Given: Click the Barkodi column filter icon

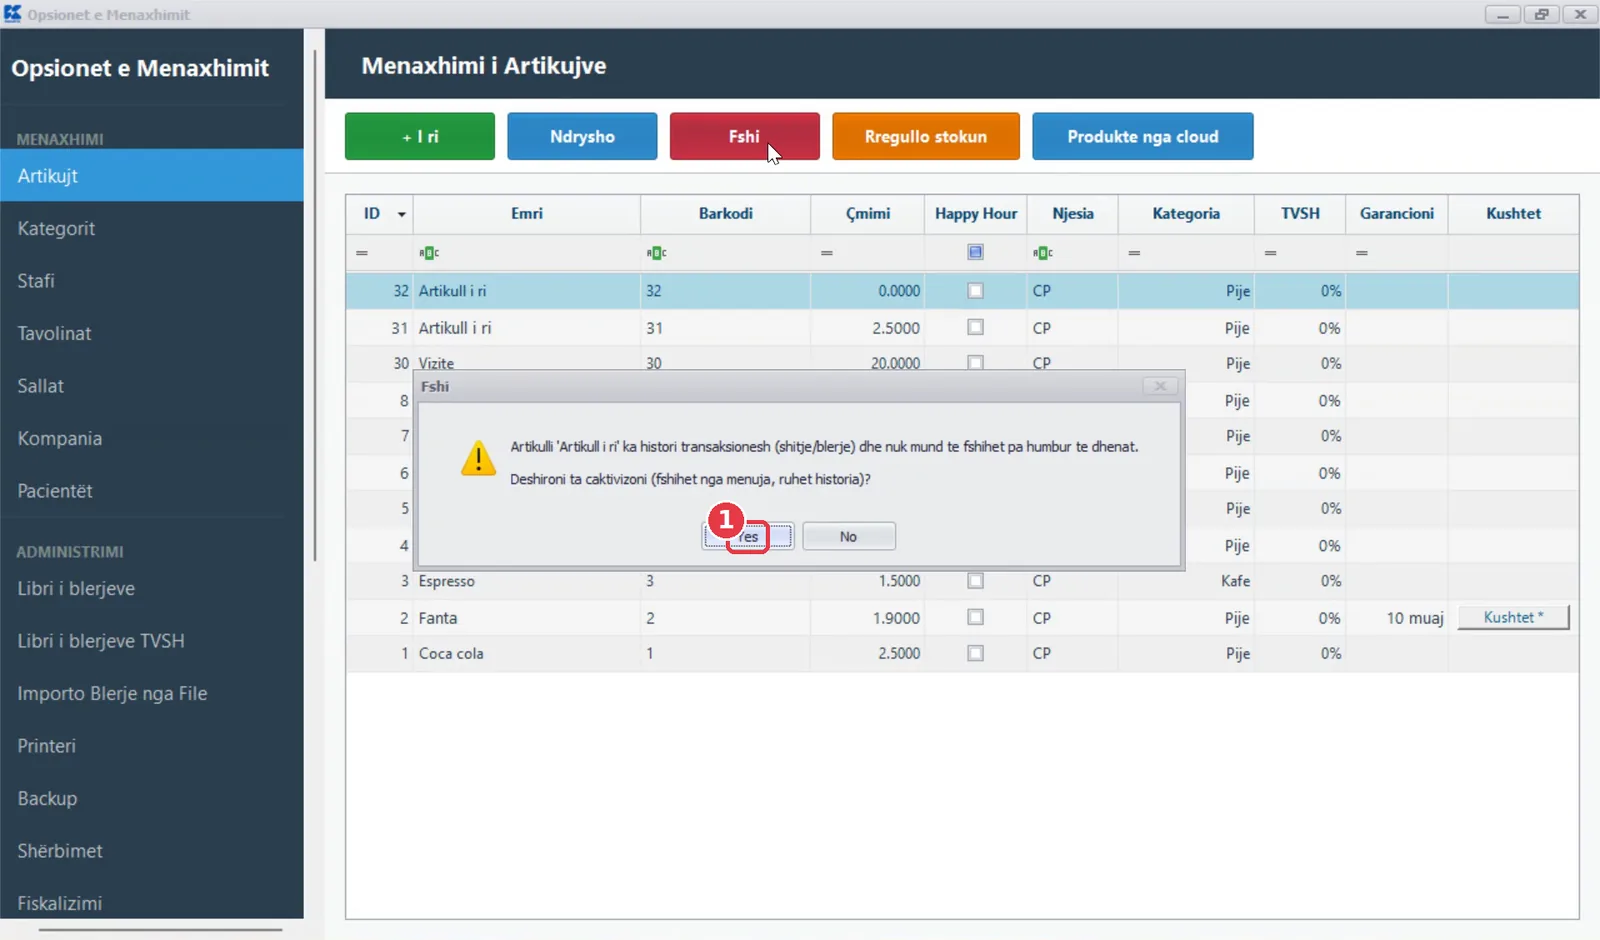Looking at the screenshot, I should point(656,253).
